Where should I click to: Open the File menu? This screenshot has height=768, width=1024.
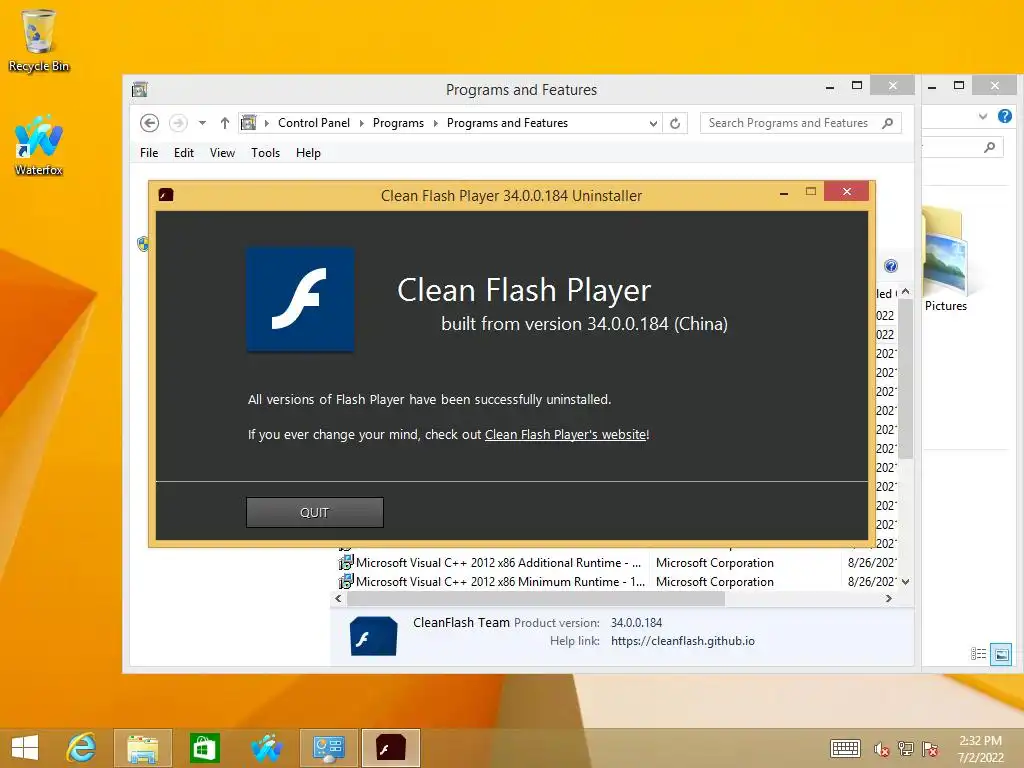click(149, 153)
